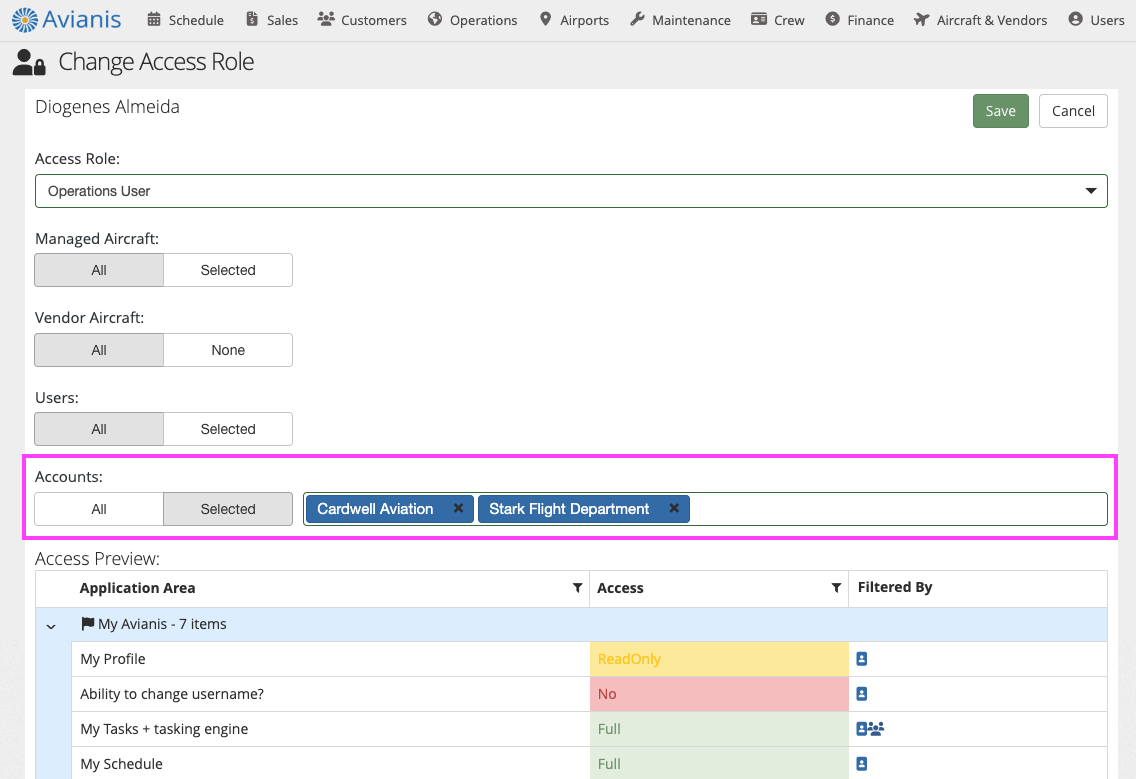Viewport: 1136px width, 779px height.
Task: Set Vendor Aircraft to None
Action: coord(228,350)
